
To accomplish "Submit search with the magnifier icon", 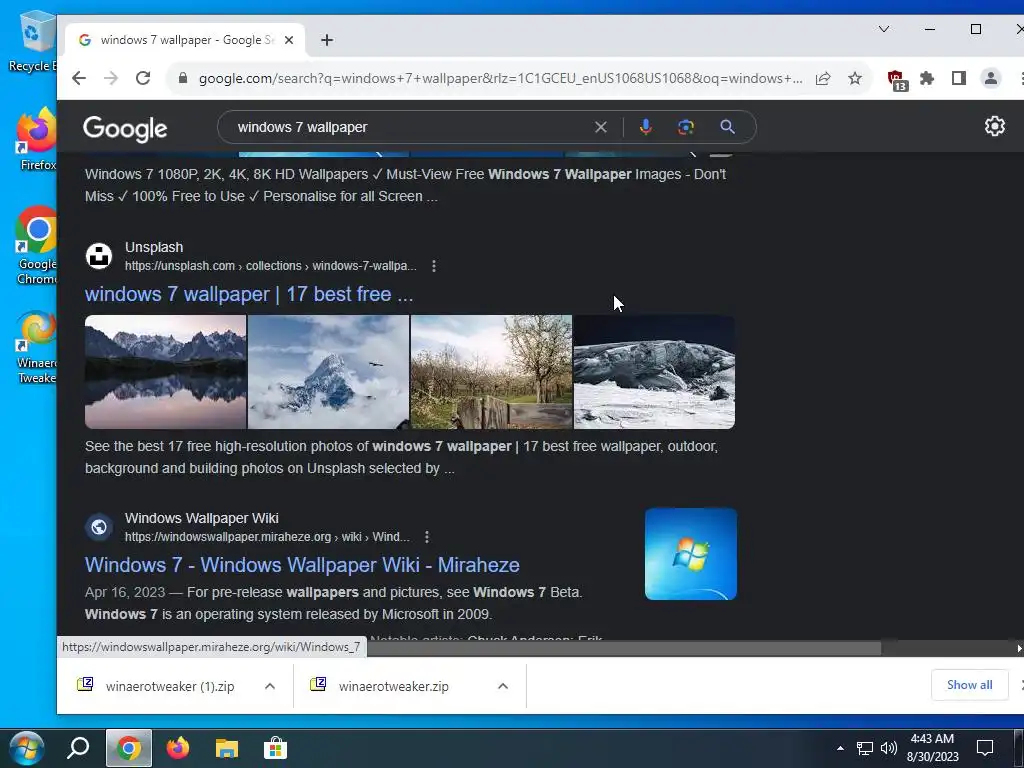I will point(728,127).
